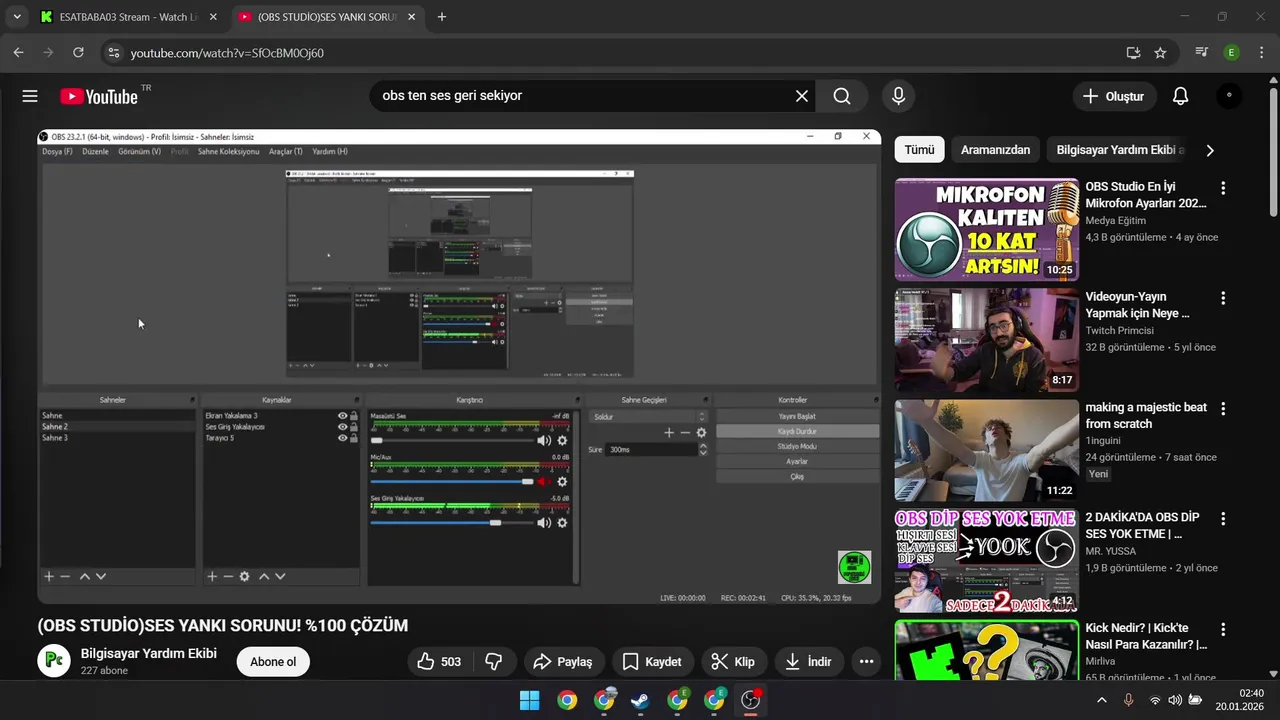Open OBS Studio from the taskbar
The width and height of the screenshot is (1280, 720).
coord(751,700)
